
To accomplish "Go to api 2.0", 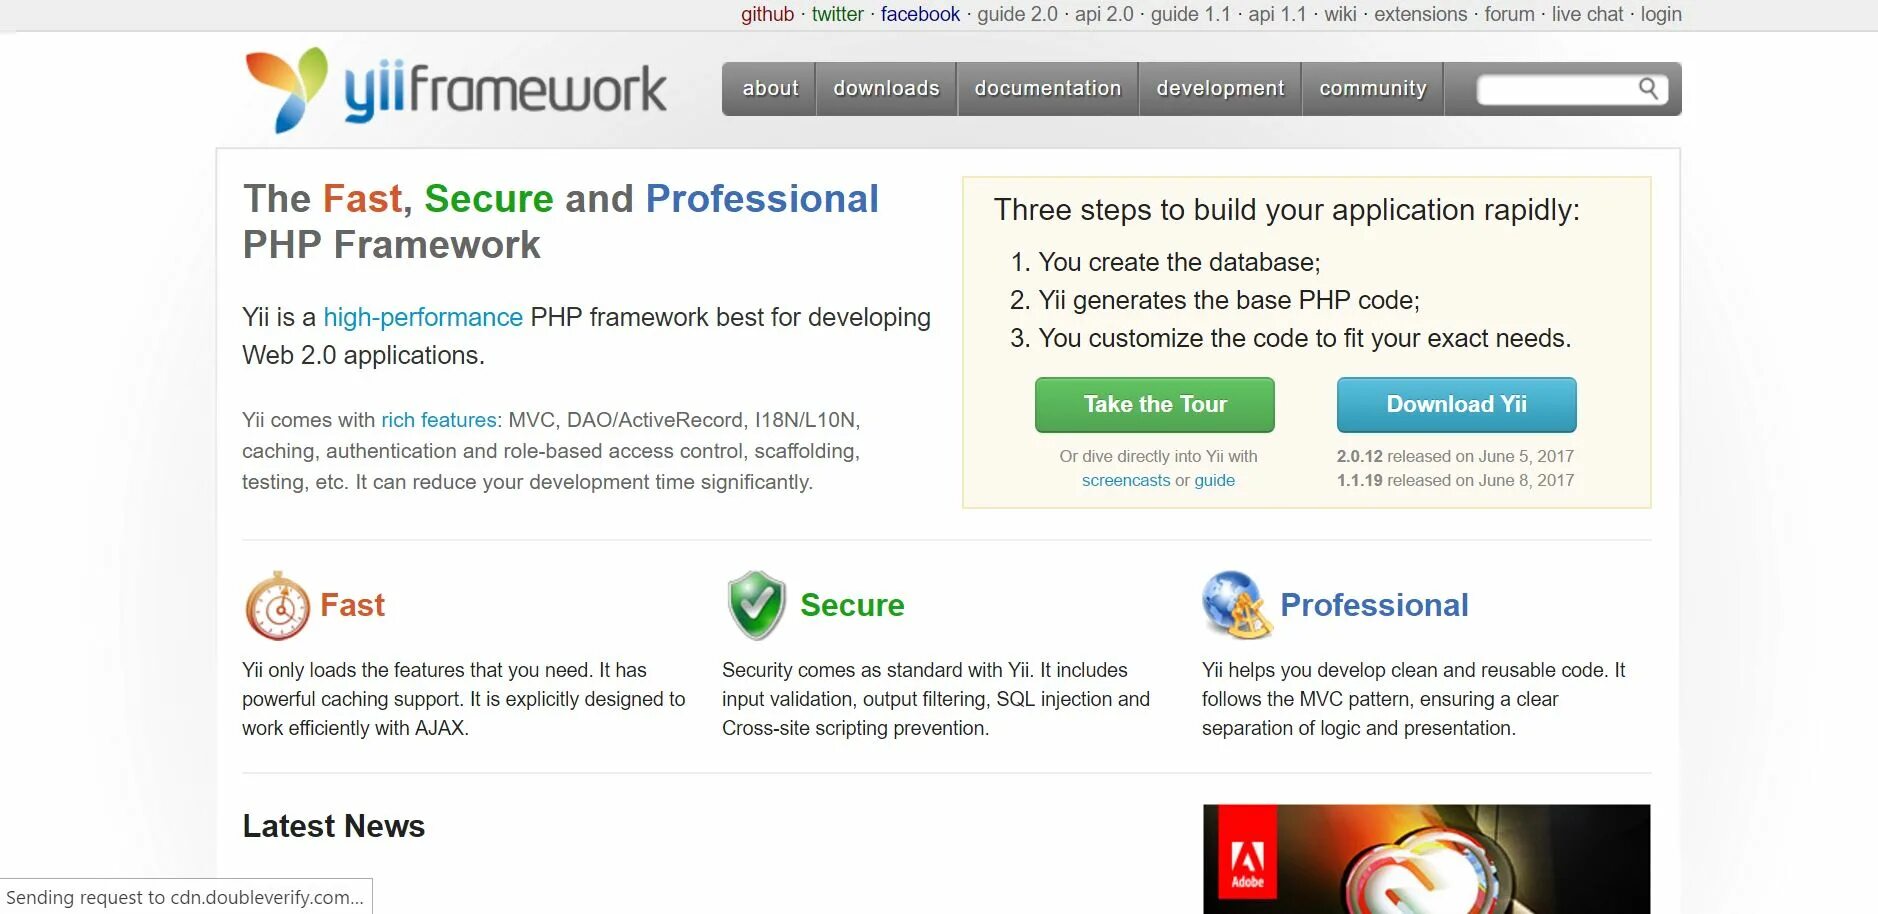I will [x=1104, y=14].
